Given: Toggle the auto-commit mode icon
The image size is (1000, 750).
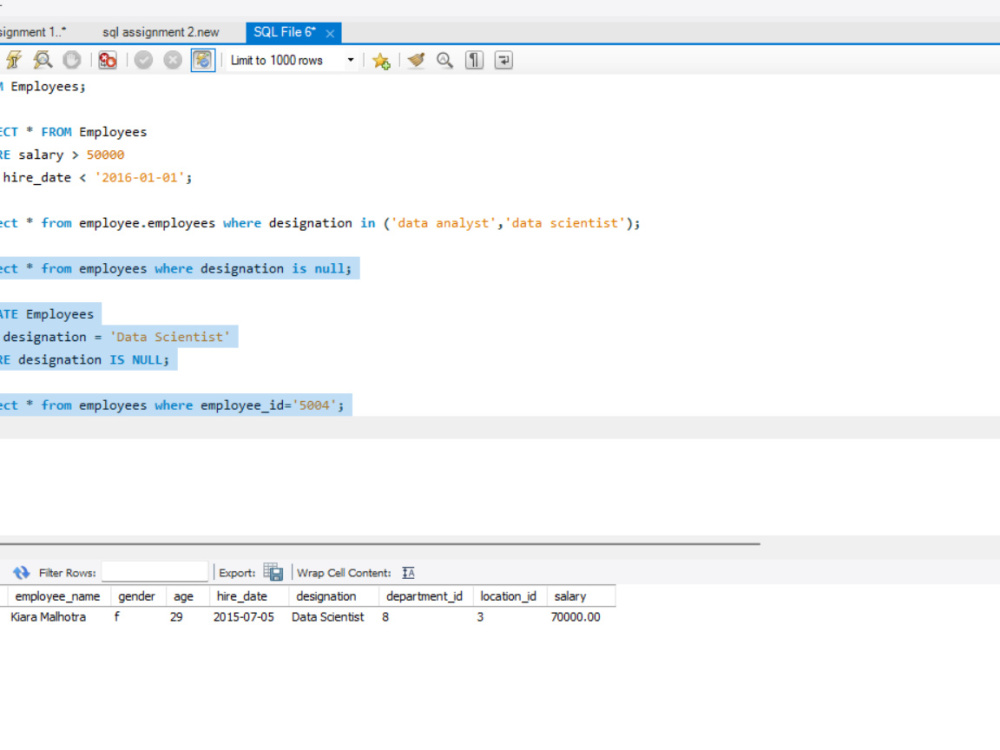Looking at the screenshot, I should point(203,60).
